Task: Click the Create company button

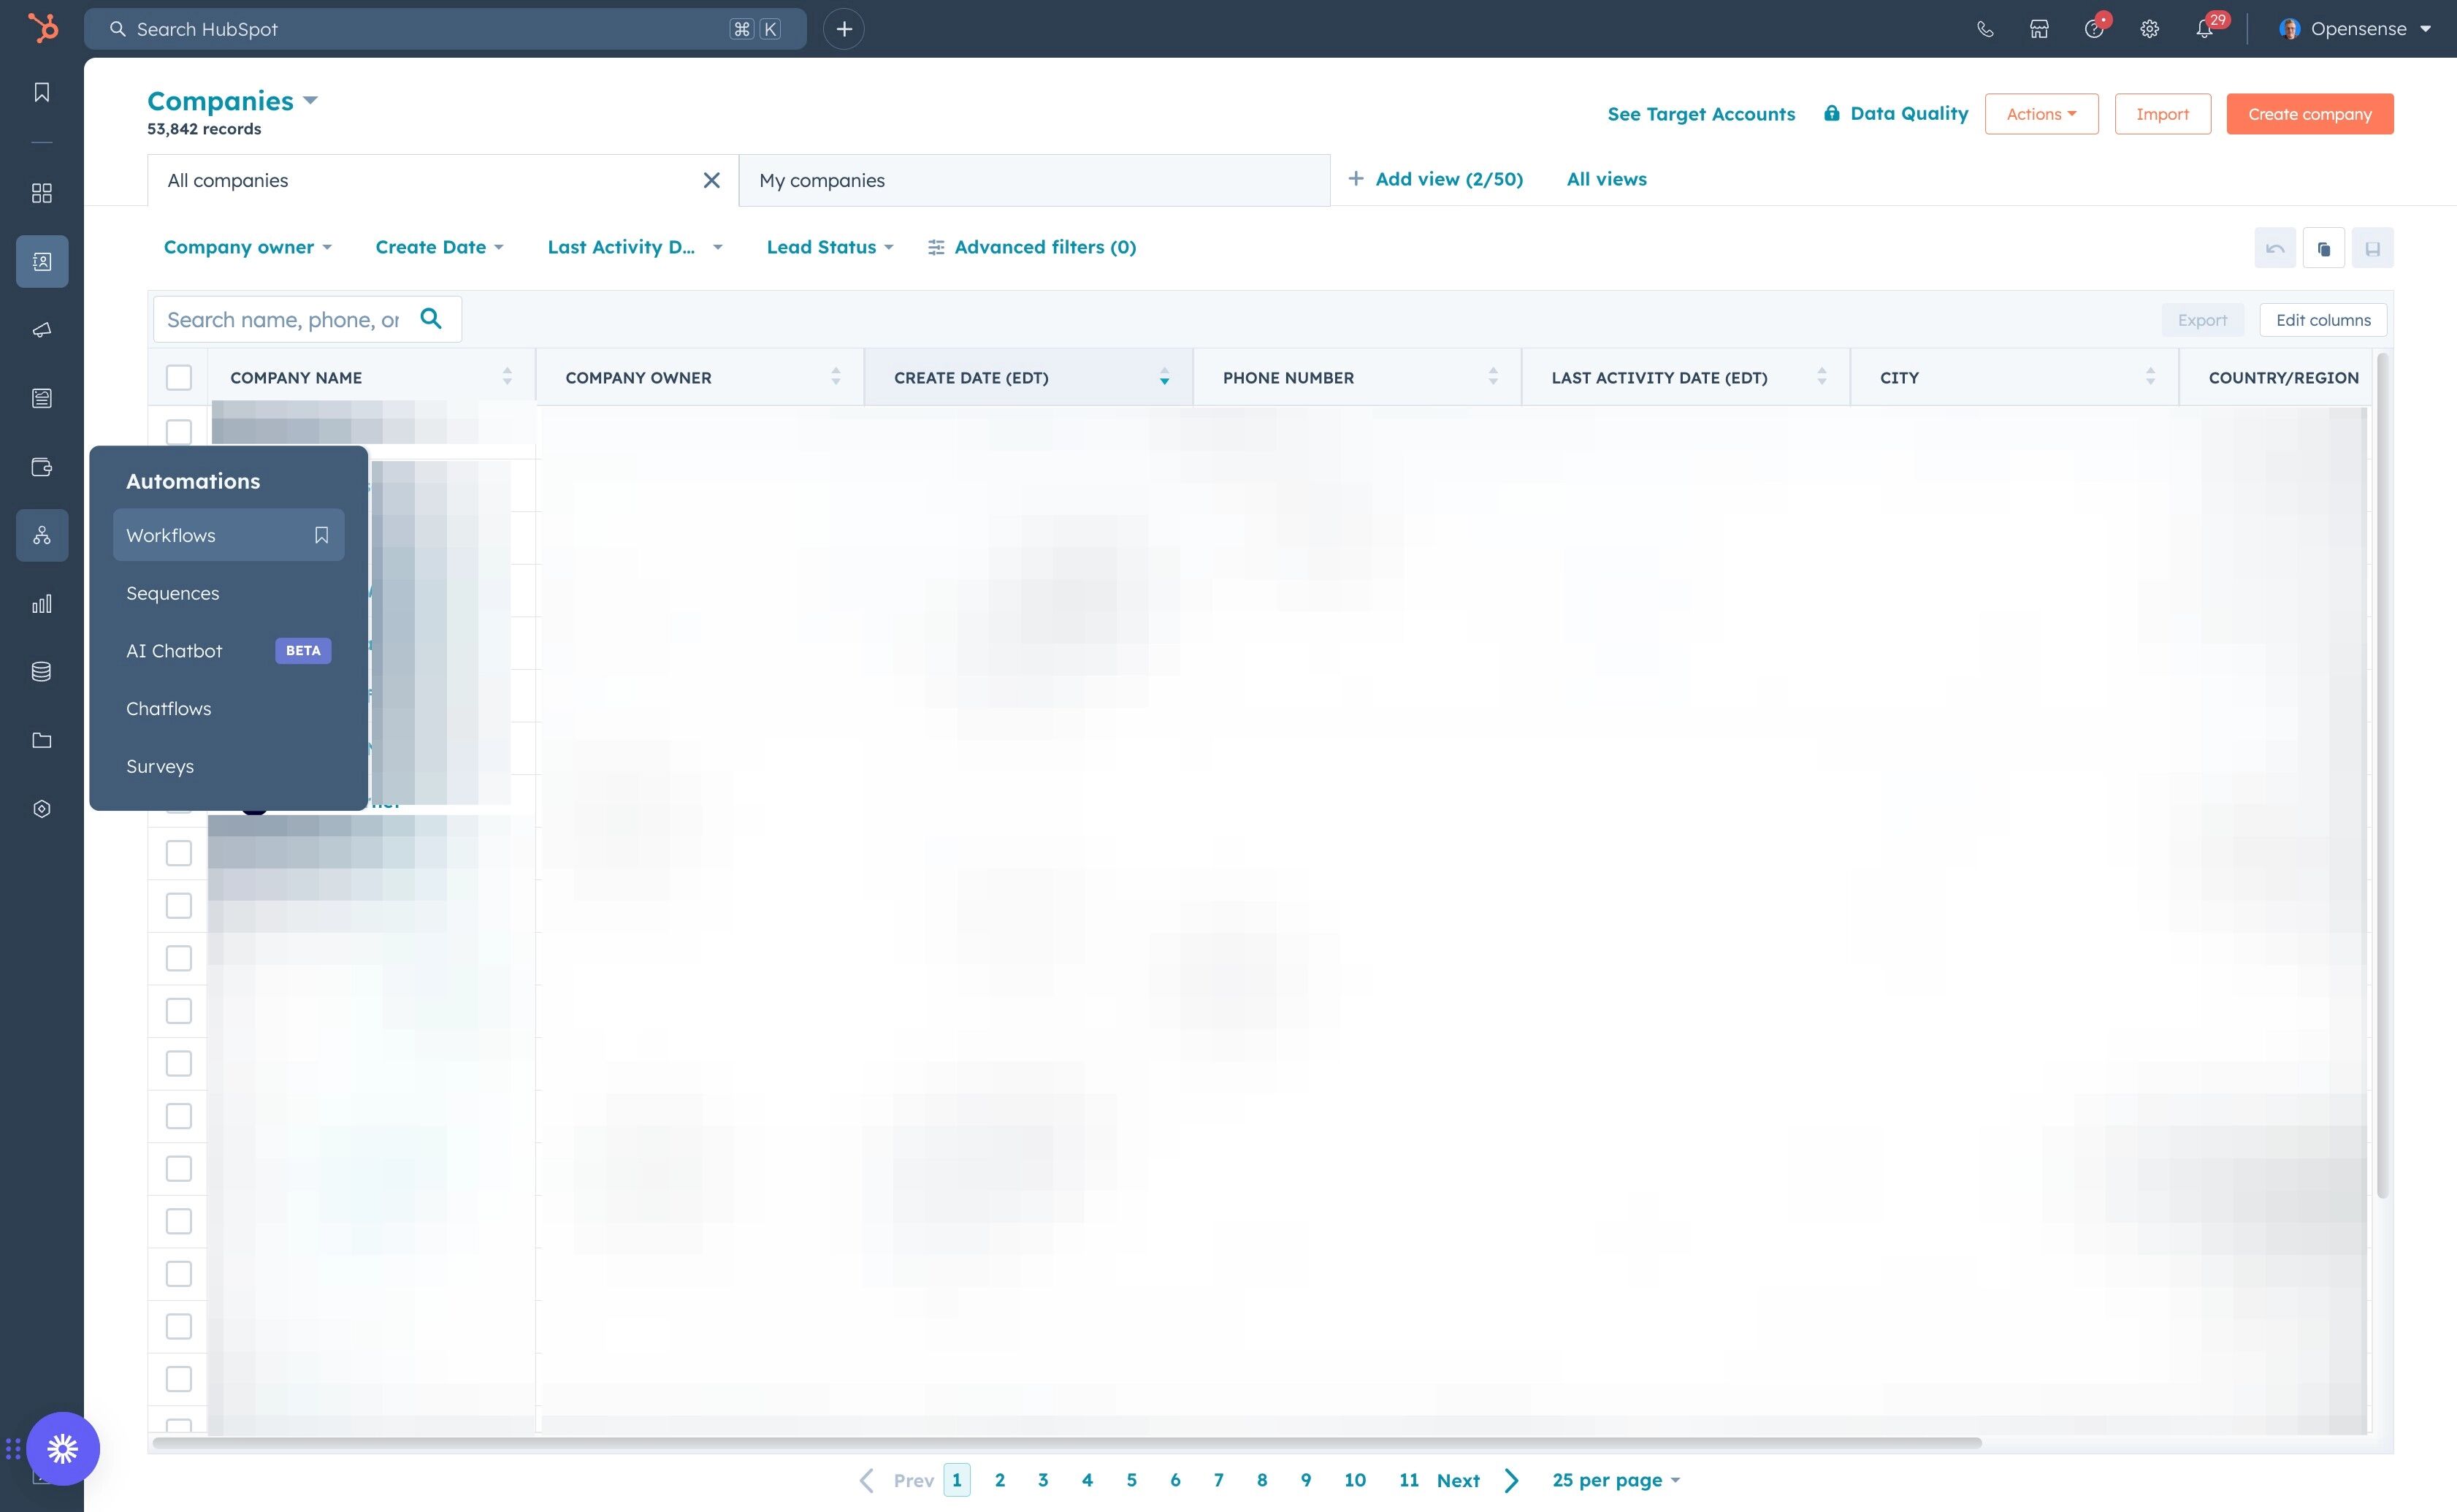Action: [x=2309, y=114]
